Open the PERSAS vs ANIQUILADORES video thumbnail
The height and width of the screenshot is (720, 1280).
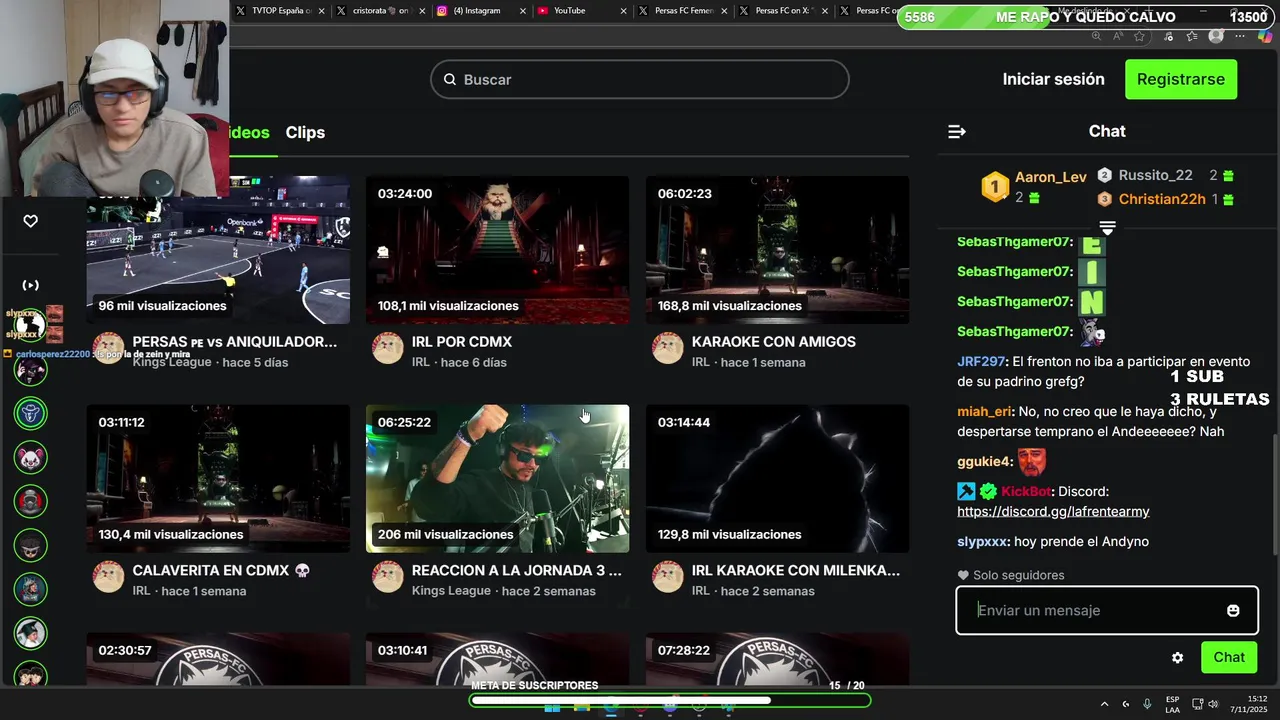pyautogui.click(x=218, y=250)
